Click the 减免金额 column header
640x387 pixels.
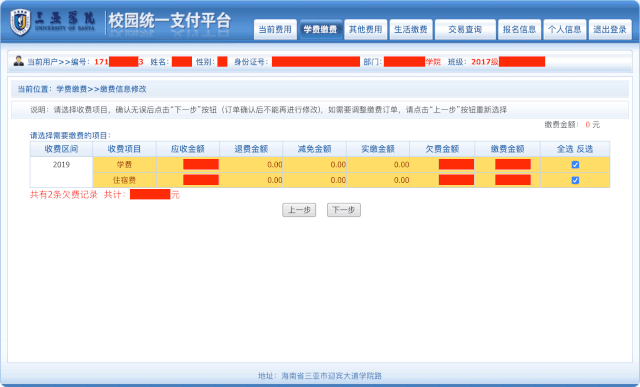314,149
